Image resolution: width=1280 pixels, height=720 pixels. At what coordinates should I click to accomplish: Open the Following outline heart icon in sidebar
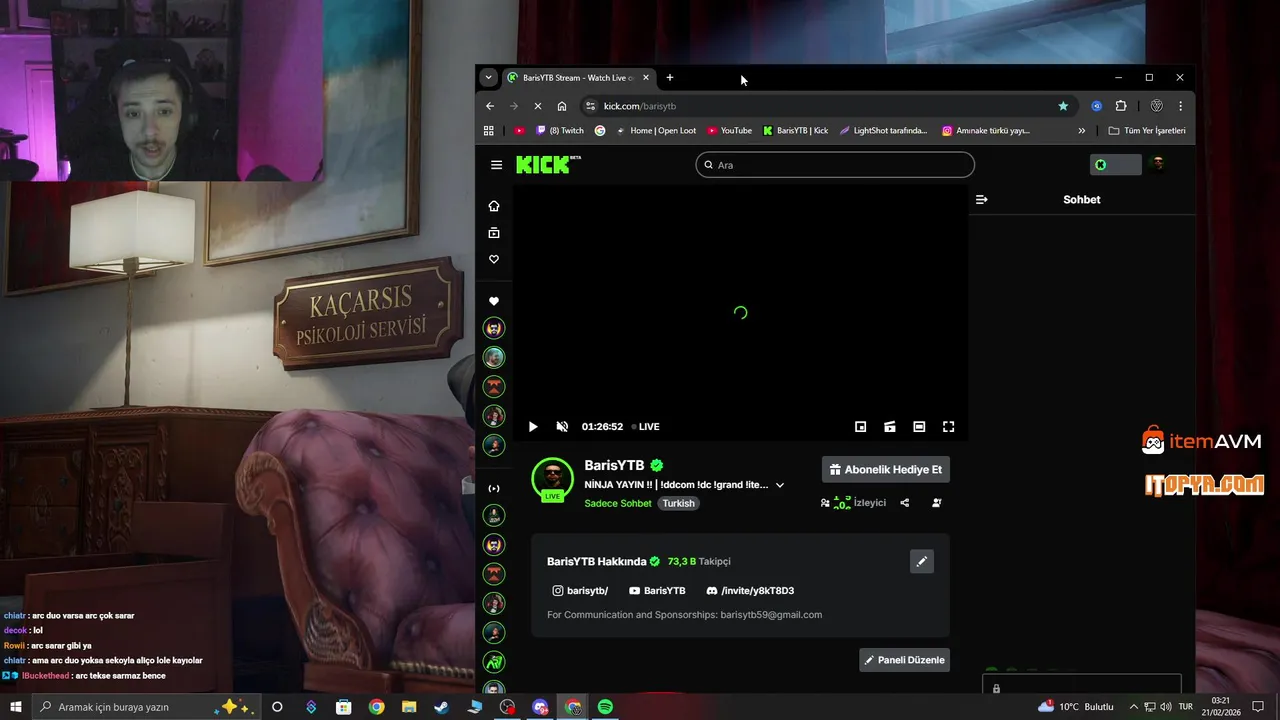click(x=494, y=259)
